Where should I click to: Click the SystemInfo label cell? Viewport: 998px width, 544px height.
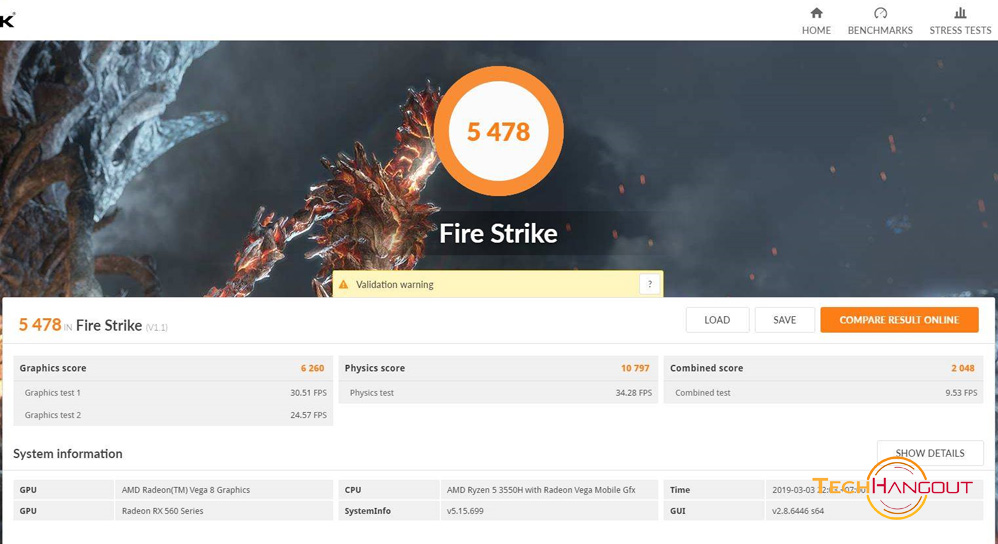coord(389,511)
